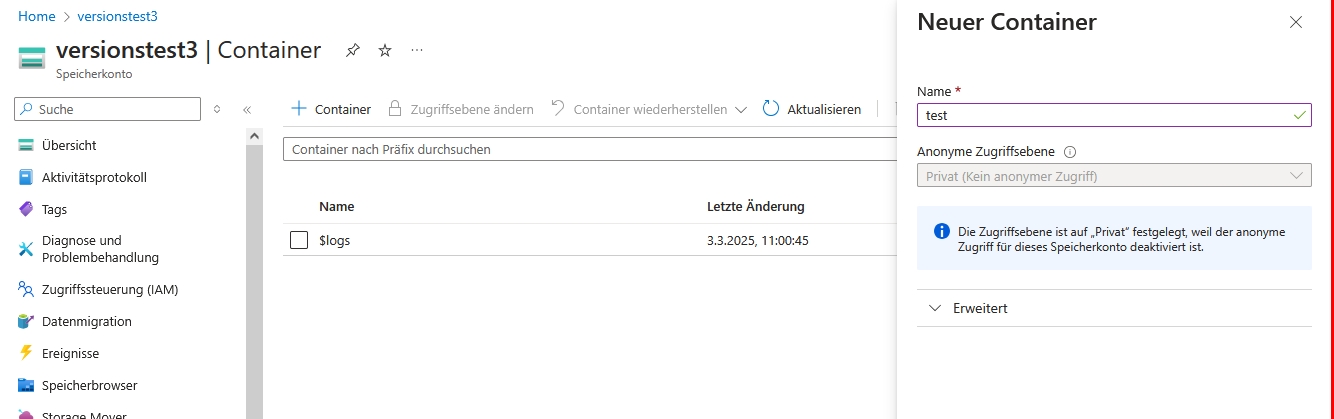Collapse the sidebar with double chevron
This screenshot has width=1334, height=419.
tap(247, 110)
